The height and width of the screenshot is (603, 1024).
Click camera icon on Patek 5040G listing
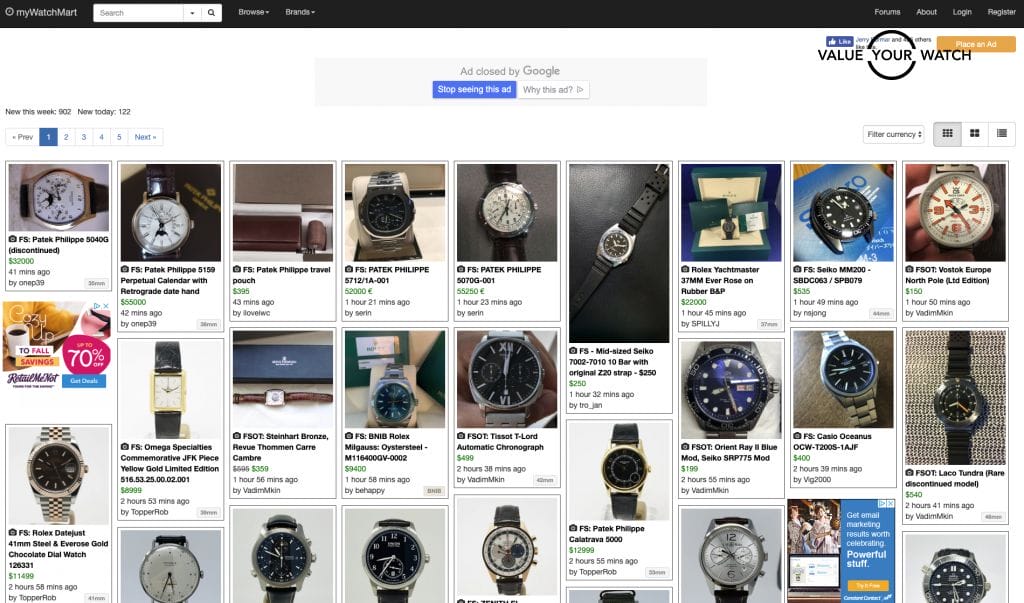[x=13, y=240]
